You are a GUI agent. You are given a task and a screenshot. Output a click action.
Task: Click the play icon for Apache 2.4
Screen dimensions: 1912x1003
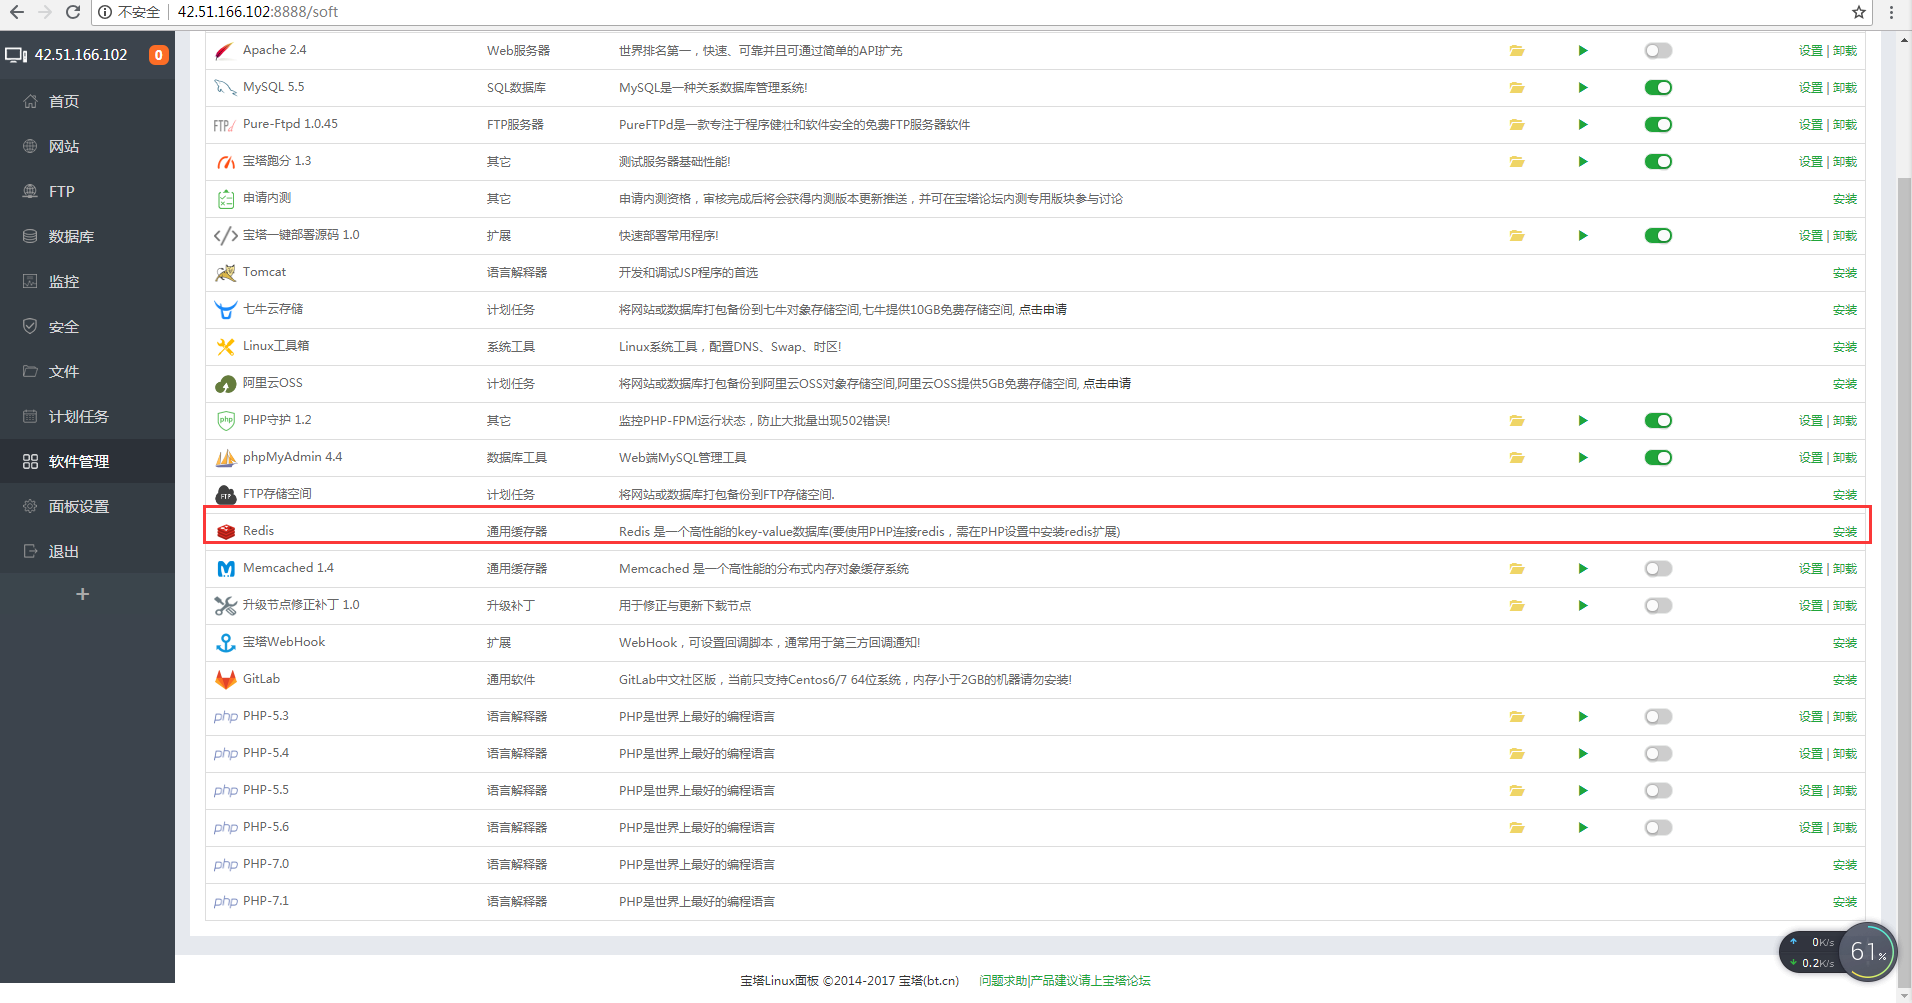[x=1583, y=51]
